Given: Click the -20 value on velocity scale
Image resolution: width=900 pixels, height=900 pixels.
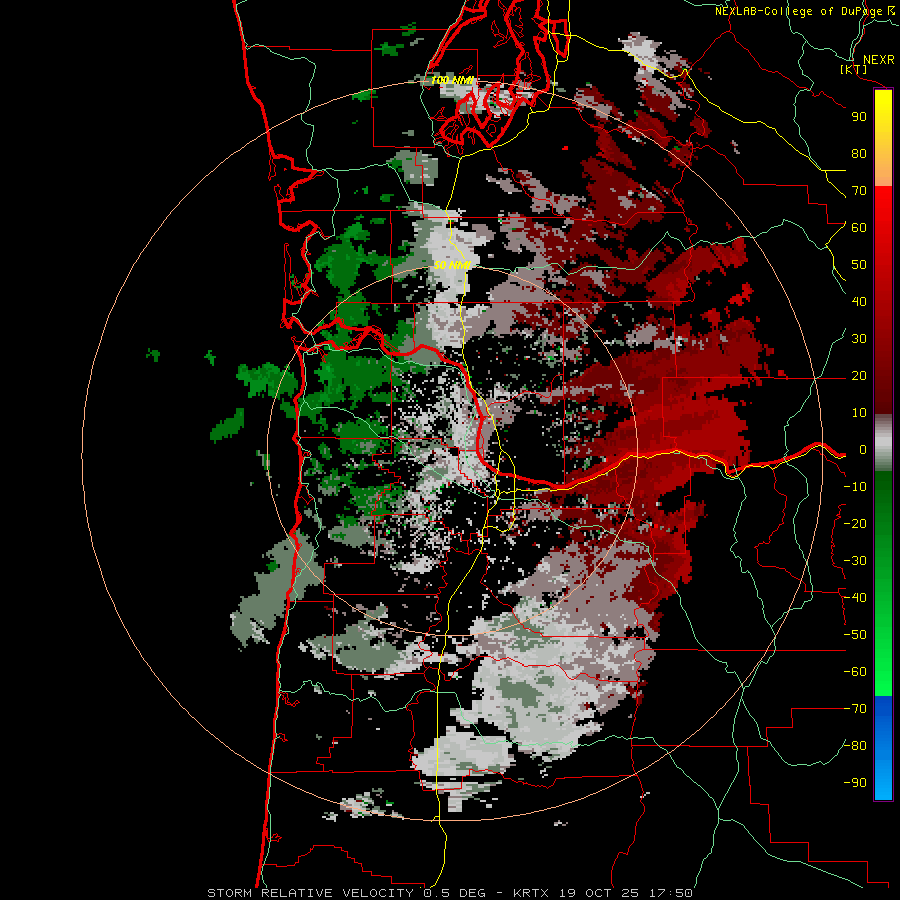Looking at the screenshot, I should pyautogui.click(x=855, y=524).
